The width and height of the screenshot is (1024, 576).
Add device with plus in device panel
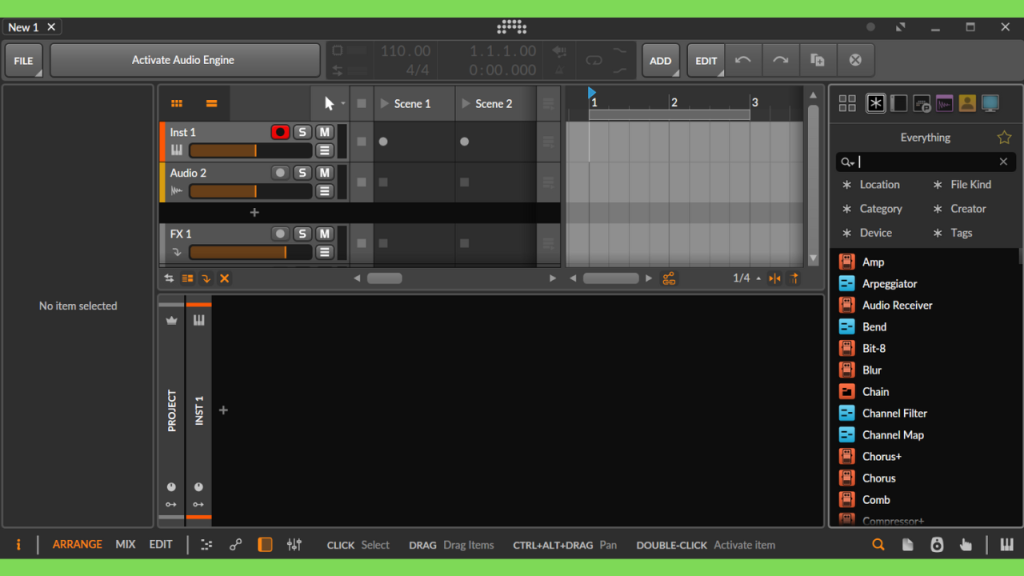[223, 410]
